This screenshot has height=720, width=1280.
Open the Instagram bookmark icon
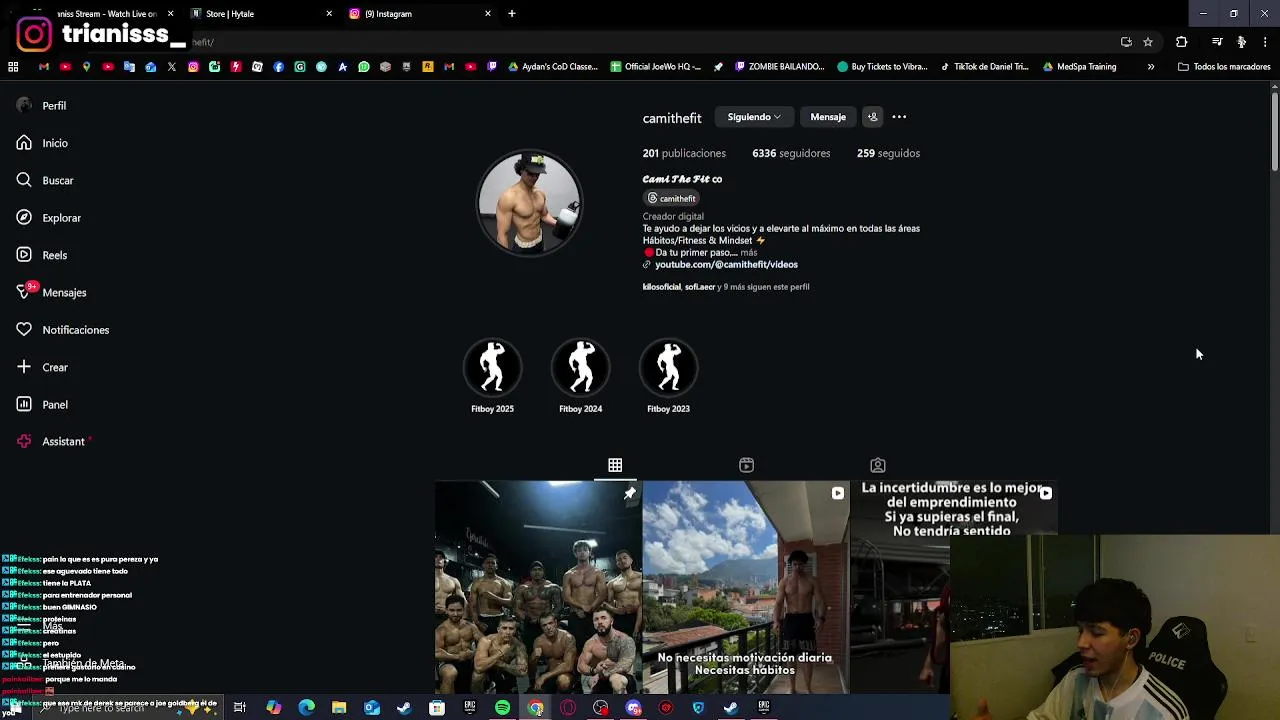(193, 67)
